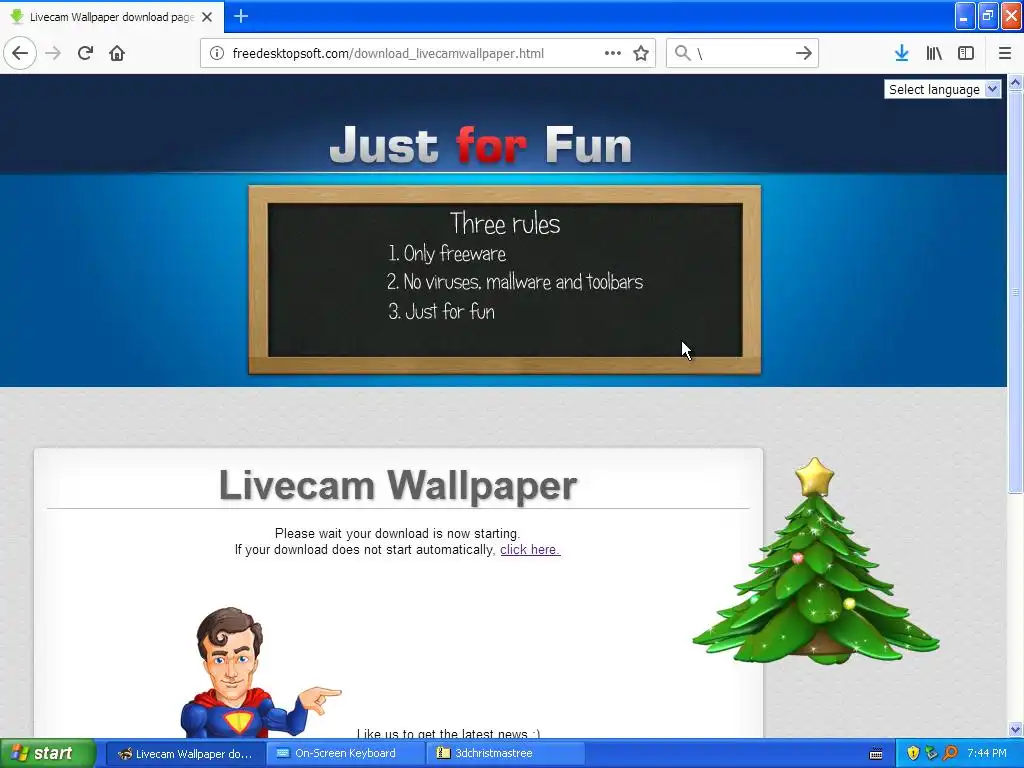
Task: Toggle the sidebar view icon
Action: (x=966, y=53)
